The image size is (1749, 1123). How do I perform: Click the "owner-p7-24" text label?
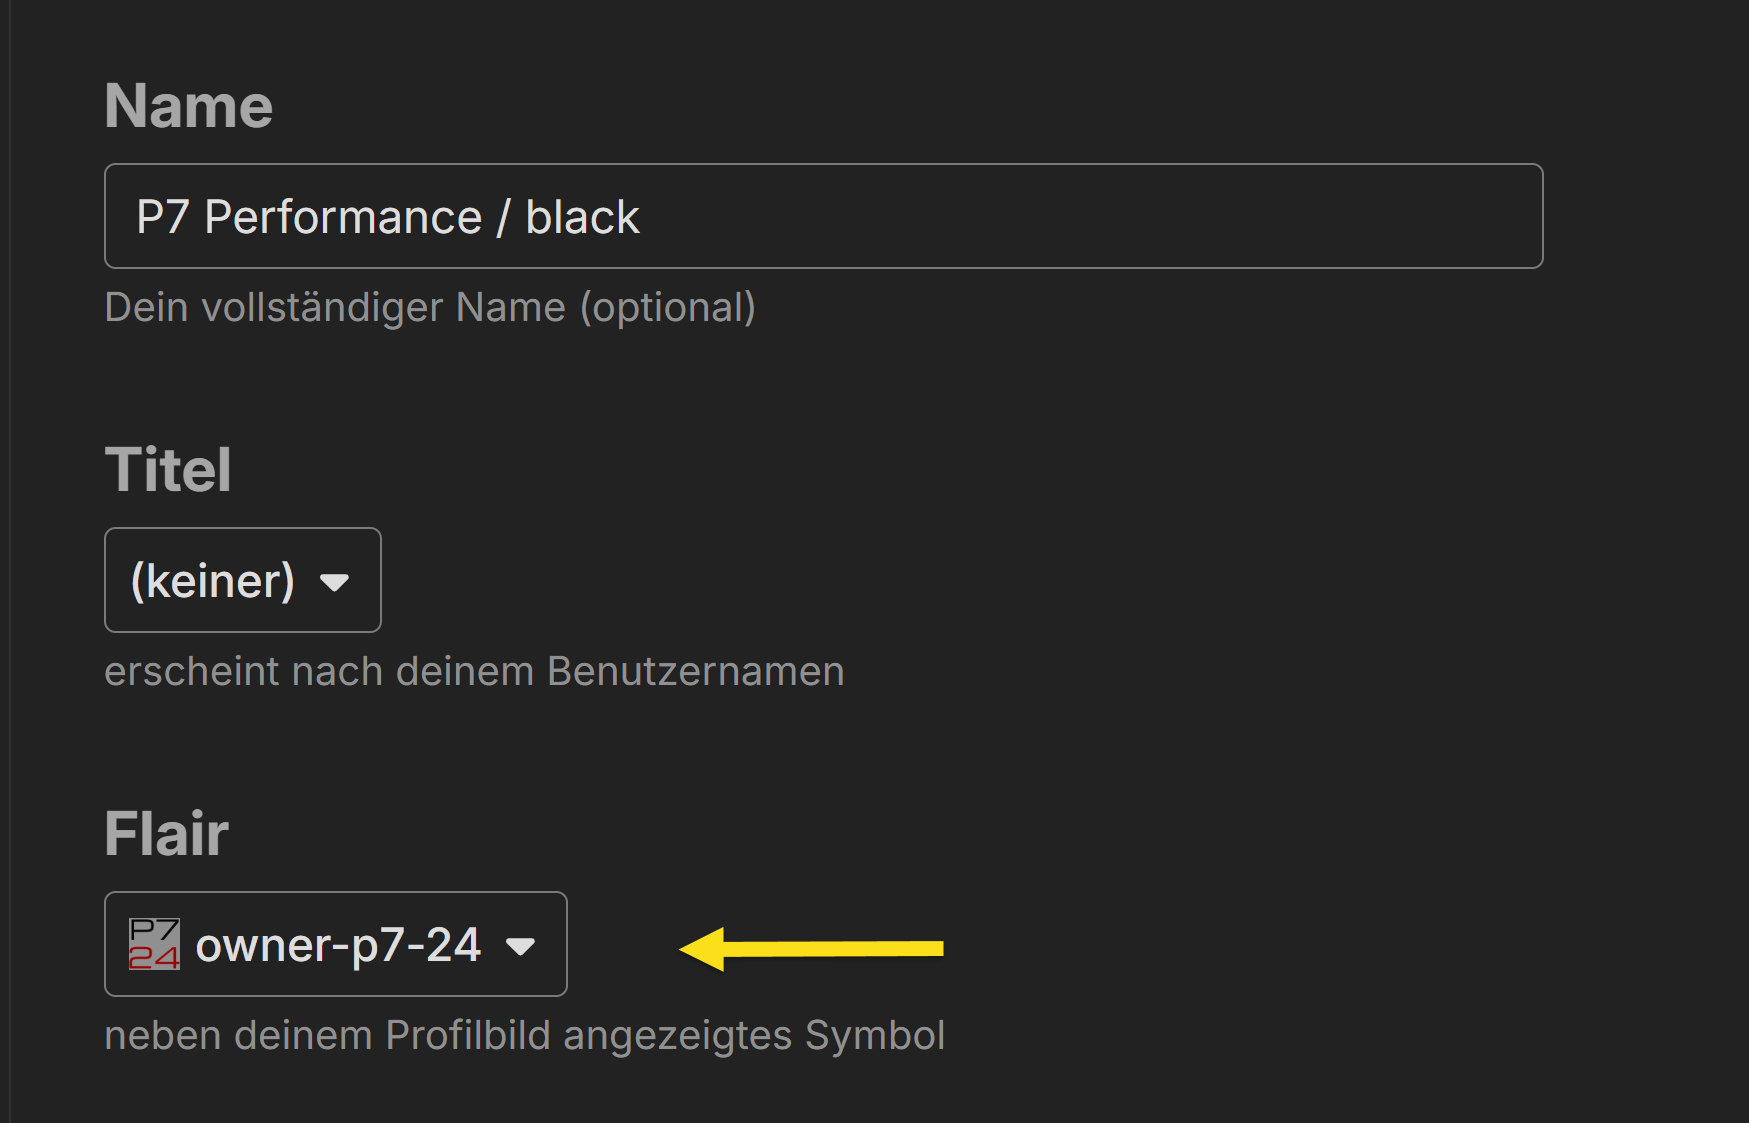point(338,945)
